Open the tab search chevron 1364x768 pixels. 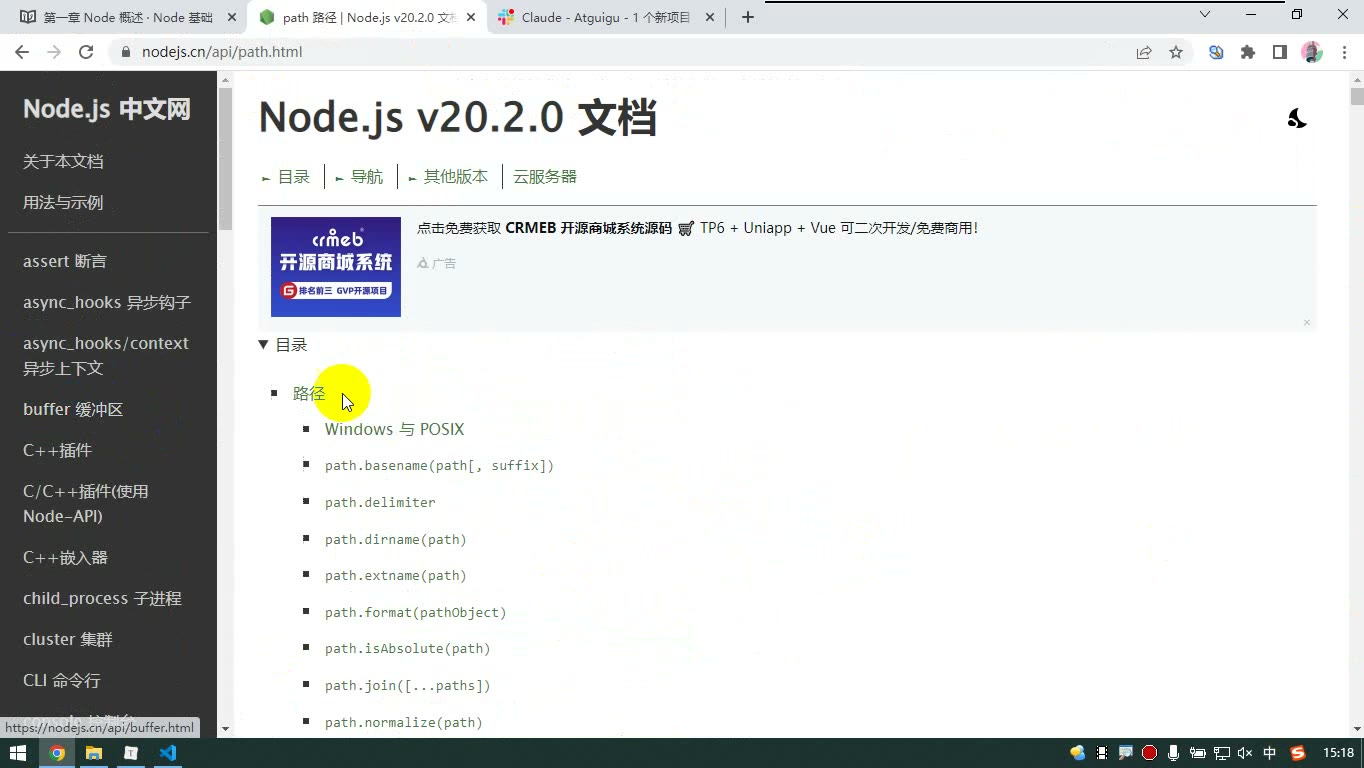pos(1205,14)
